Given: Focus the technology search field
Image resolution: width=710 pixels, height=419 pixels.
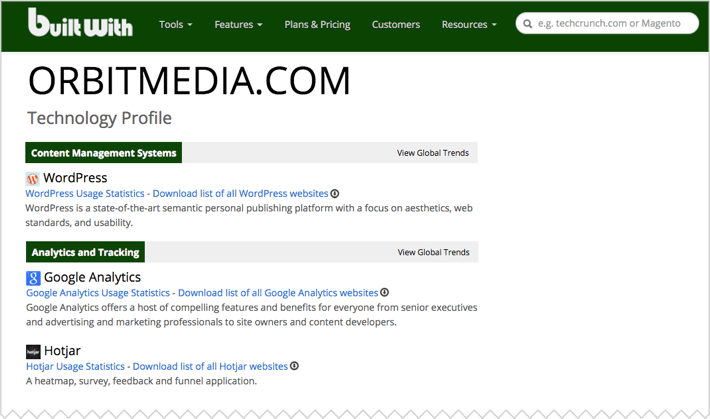Looking at the screenshot, I should point(607,24).
